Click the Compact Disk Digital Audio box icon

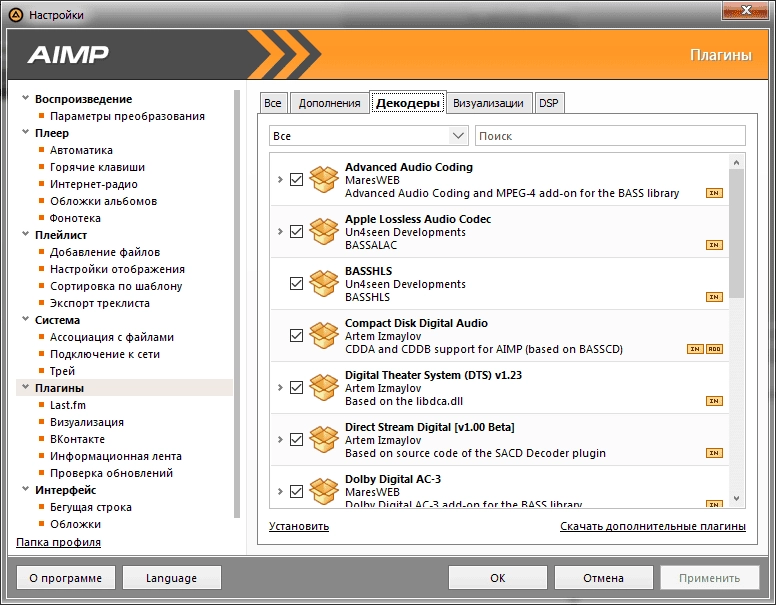click(324, 335)
